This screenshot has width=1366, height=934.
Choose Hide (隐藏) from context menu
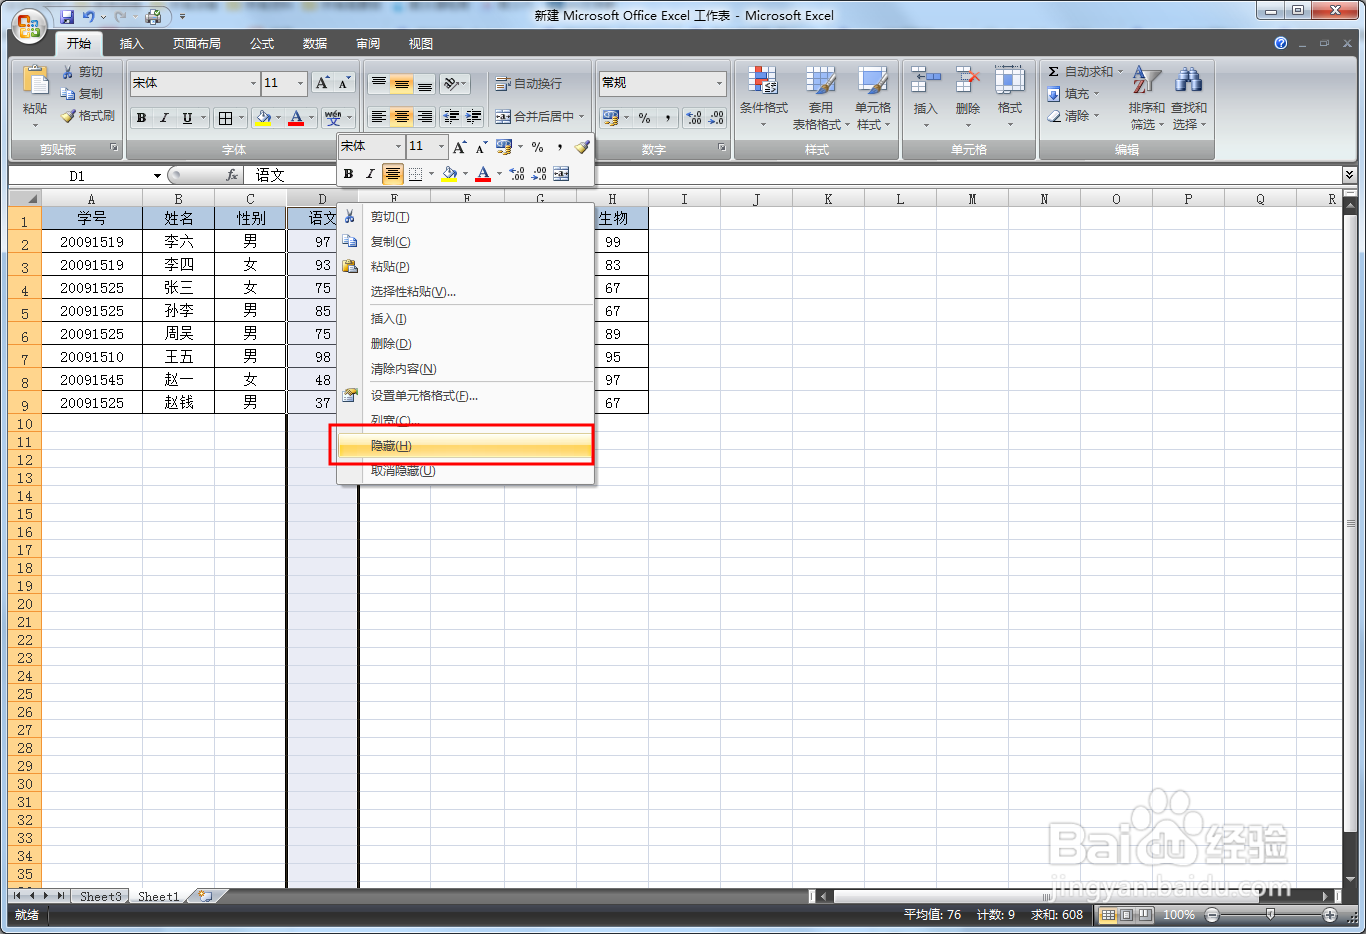466,446
